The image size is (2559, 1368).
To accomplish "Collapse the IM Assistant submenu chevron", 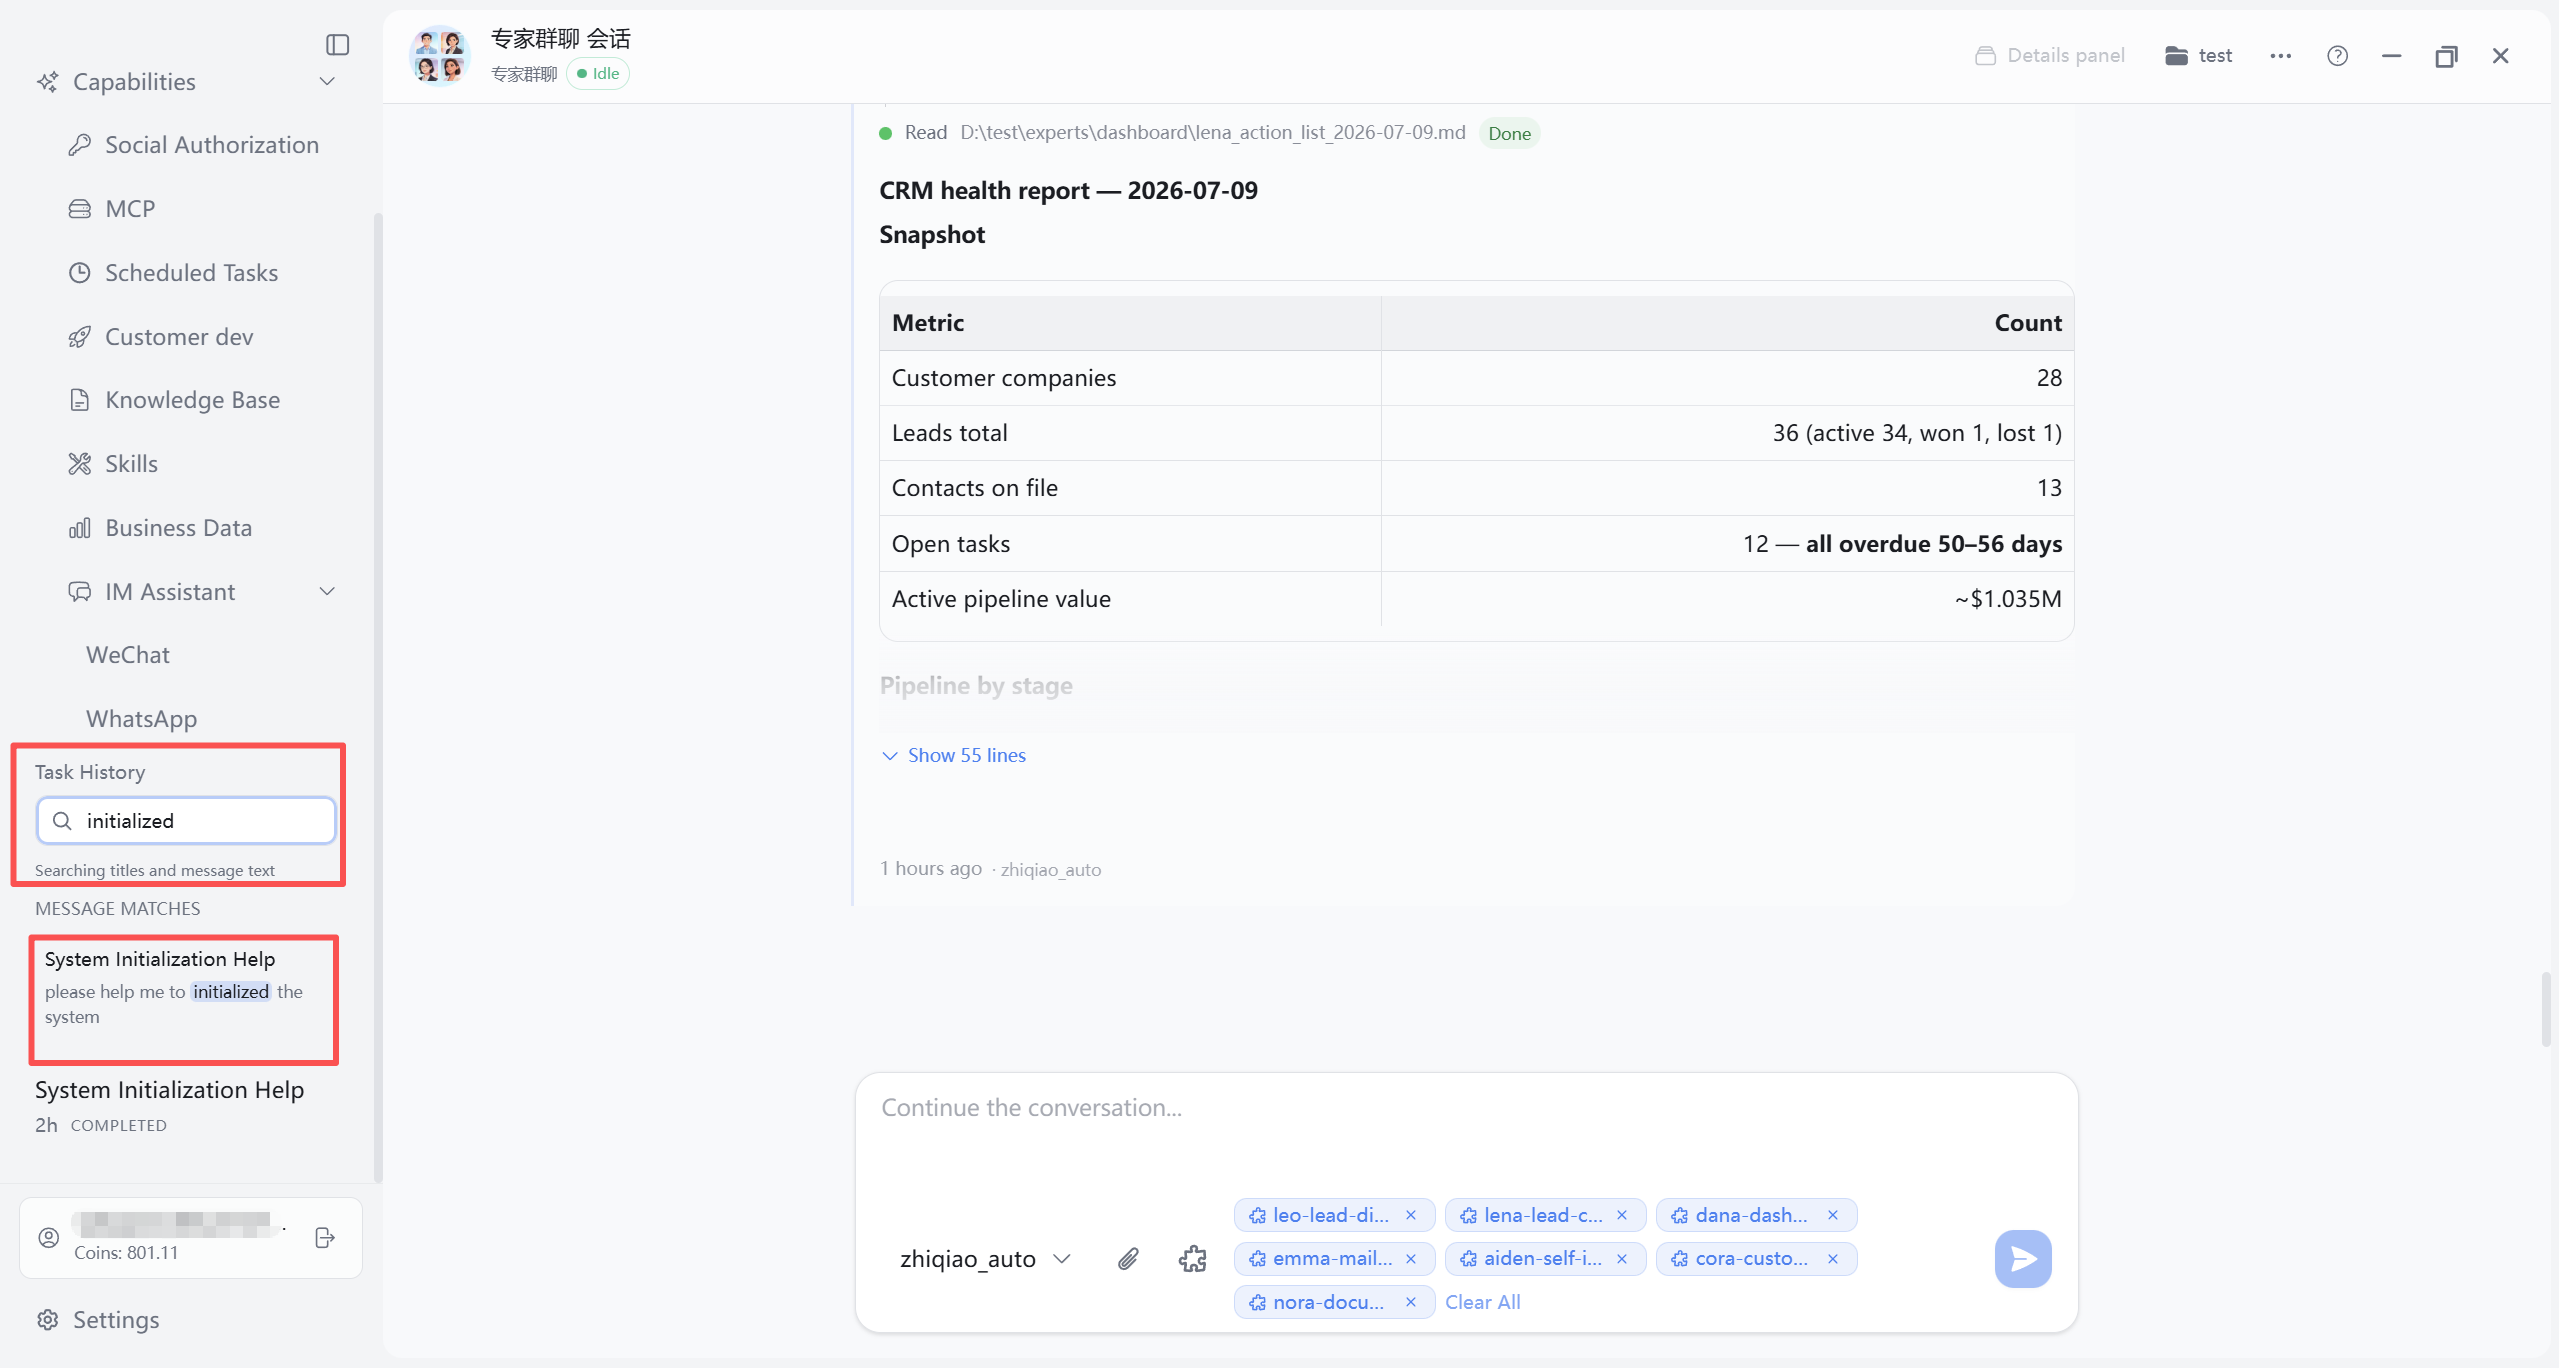I will click(x=327, y=592).
